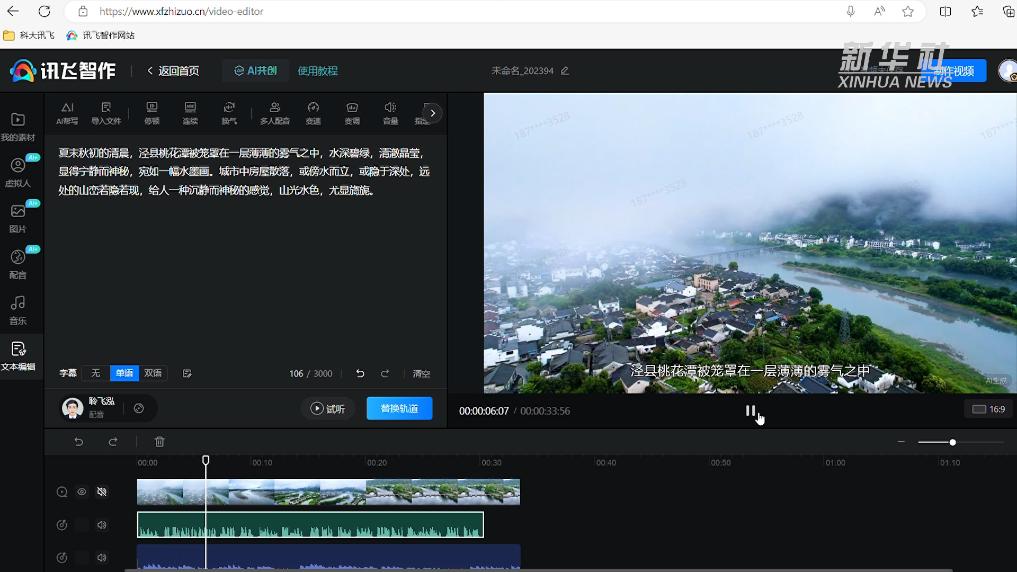This screenshot has height=572, width=1017.
Task: Open the 使用教程 tutorial link
Action: 318,71
